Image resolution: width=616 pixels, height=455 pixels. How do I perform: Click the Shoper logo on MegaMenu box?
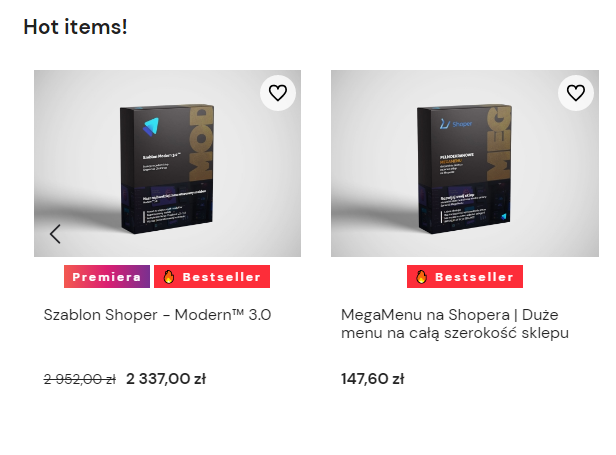click(x=456, y=124)
